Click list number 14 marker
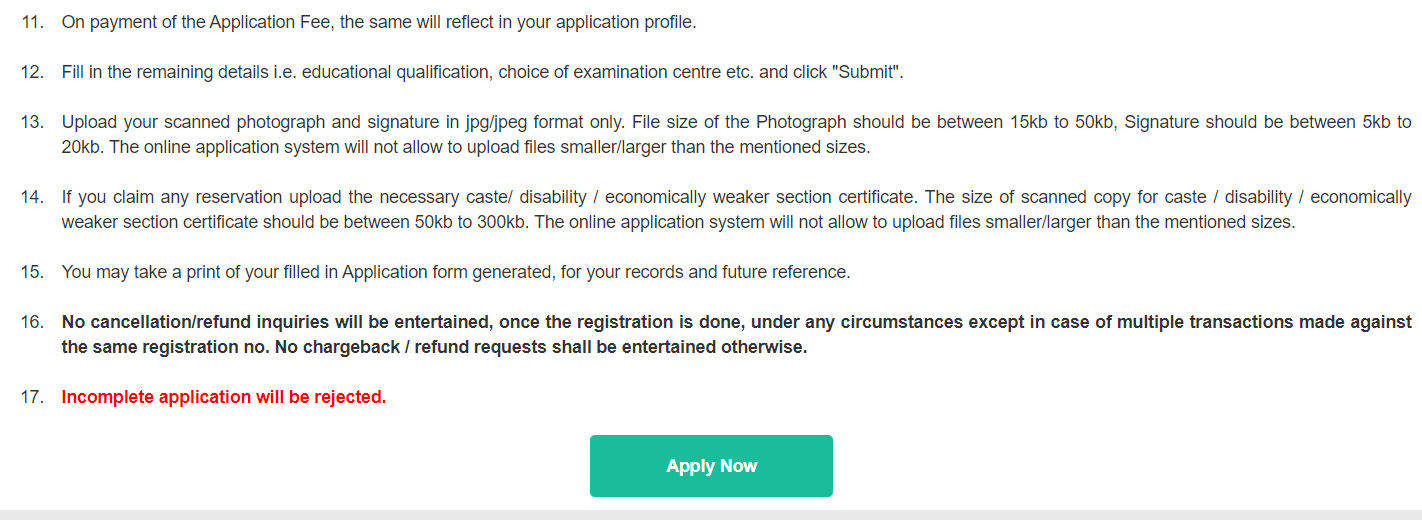The height and width of the screenshot is (520, 1422). click(32, 197)
